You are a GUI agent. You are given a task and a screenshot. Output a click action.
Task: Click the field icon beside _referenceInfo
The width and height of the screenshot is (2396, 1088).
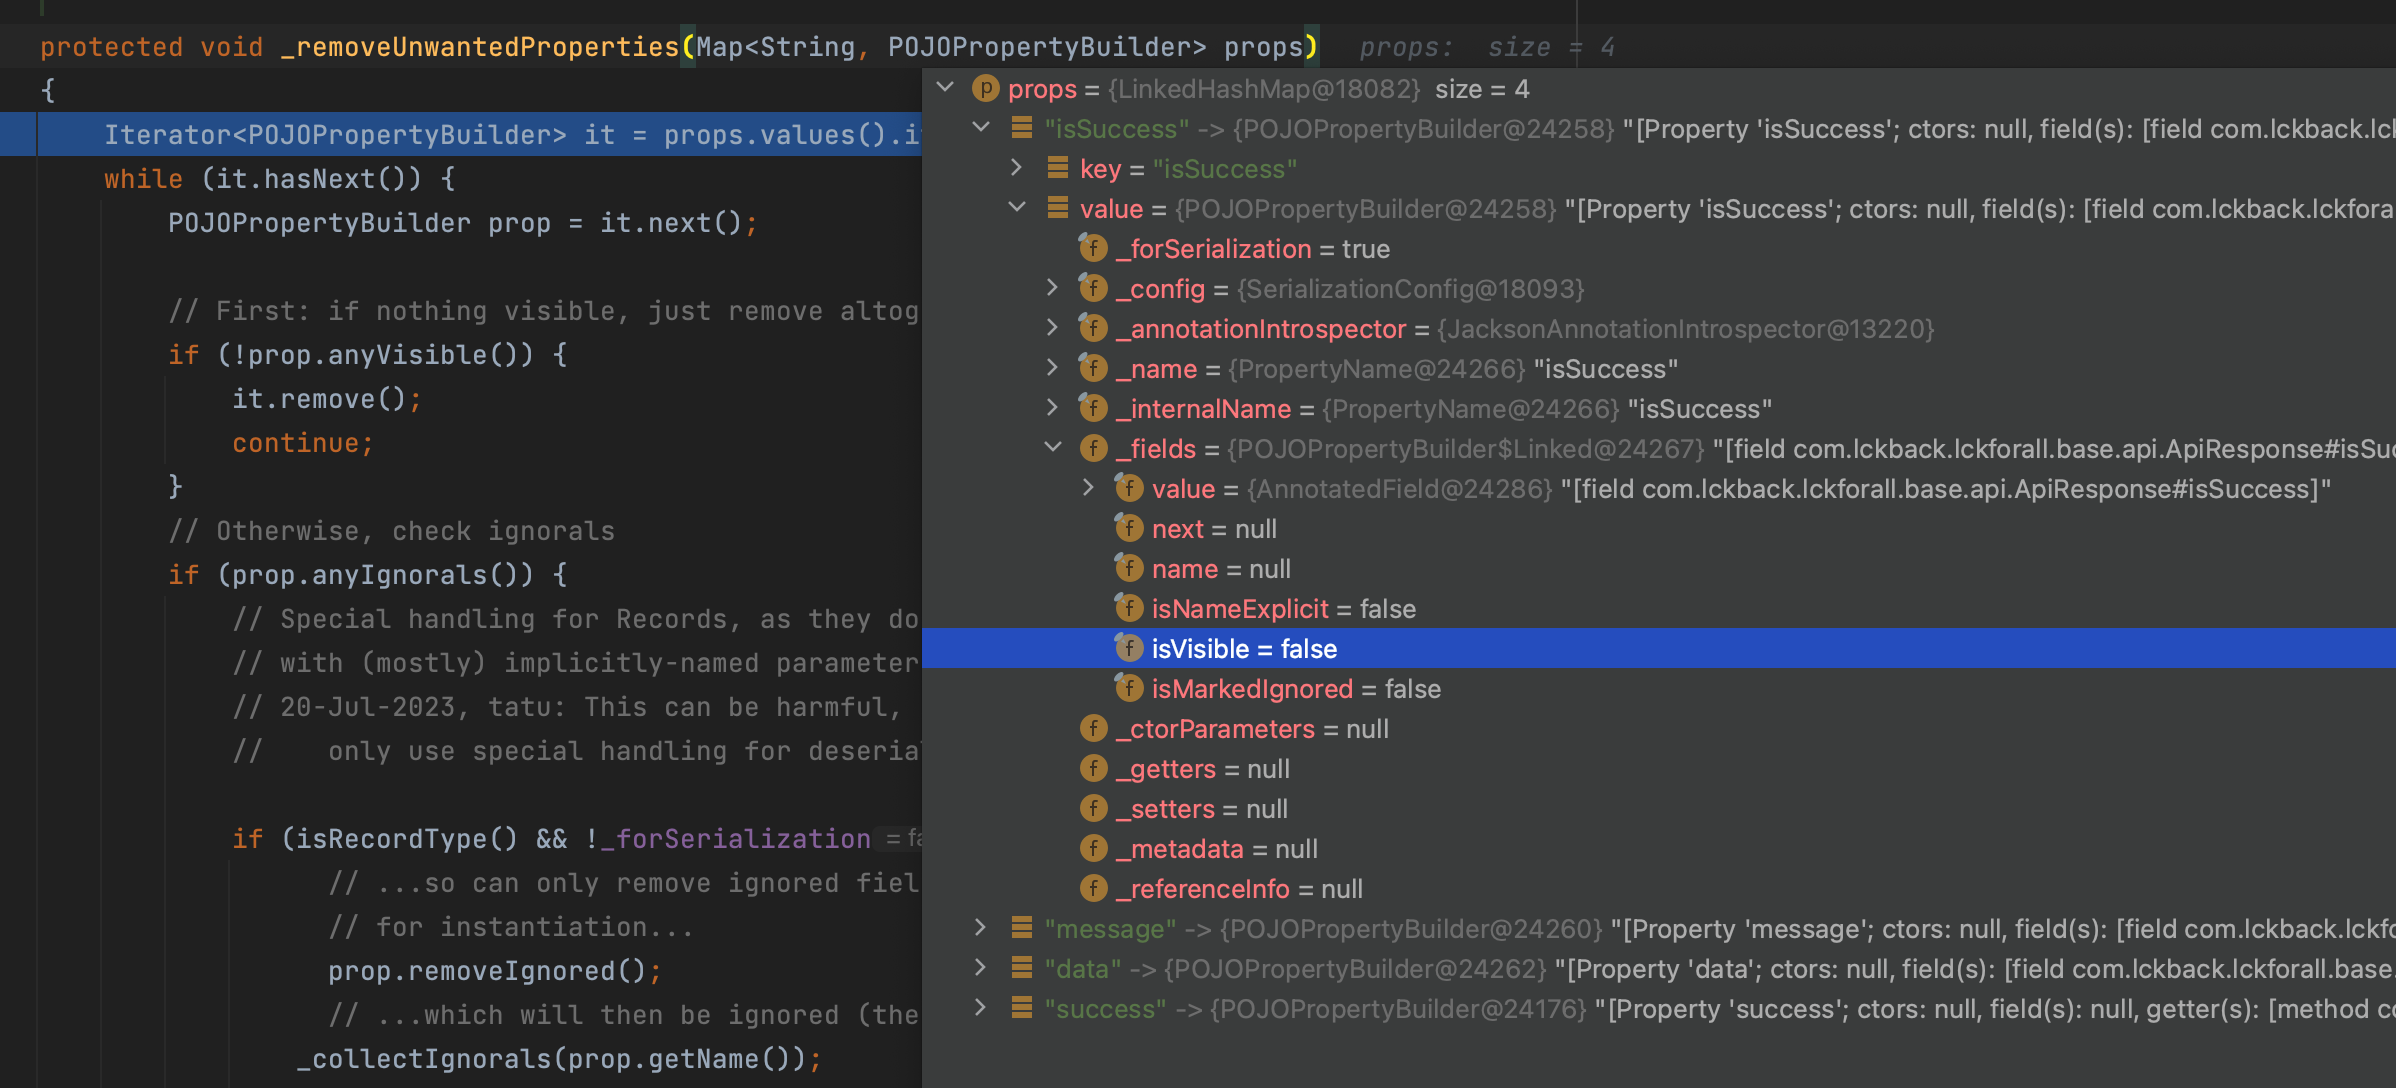(1093, 889)
